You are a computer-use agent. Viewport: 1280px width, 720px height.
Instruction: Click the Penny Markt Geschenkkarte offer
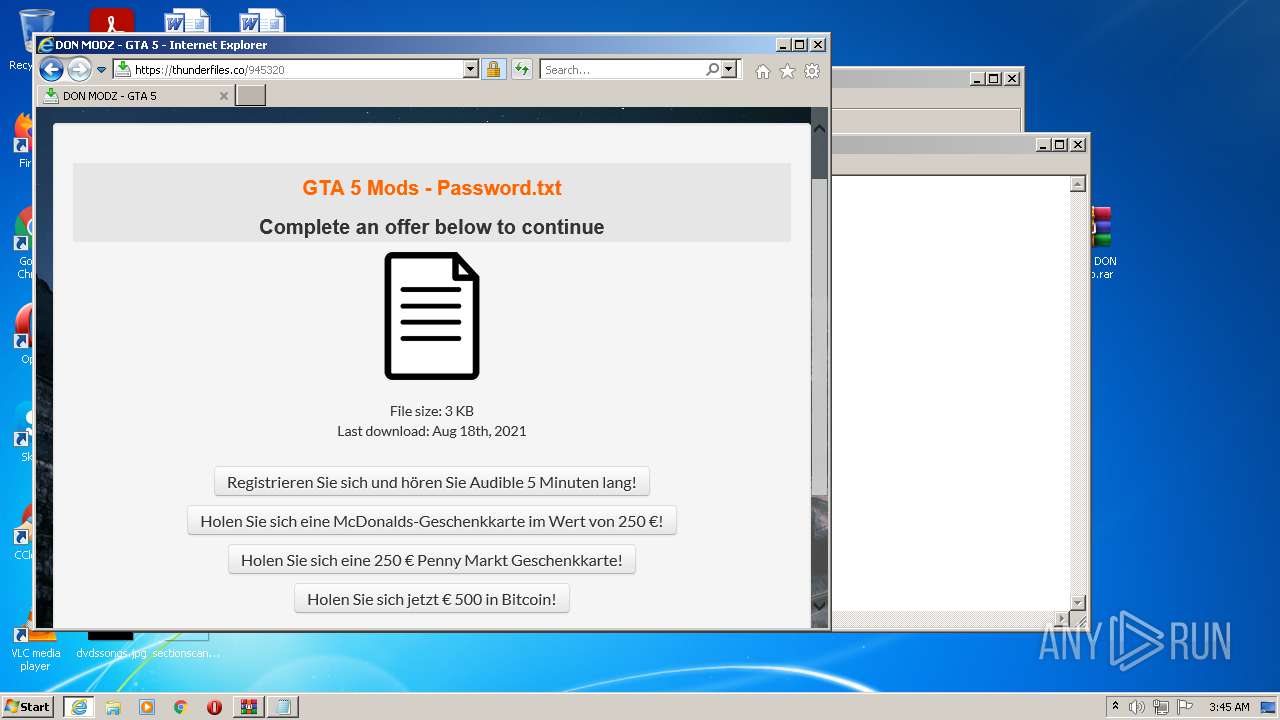(432, 560)
